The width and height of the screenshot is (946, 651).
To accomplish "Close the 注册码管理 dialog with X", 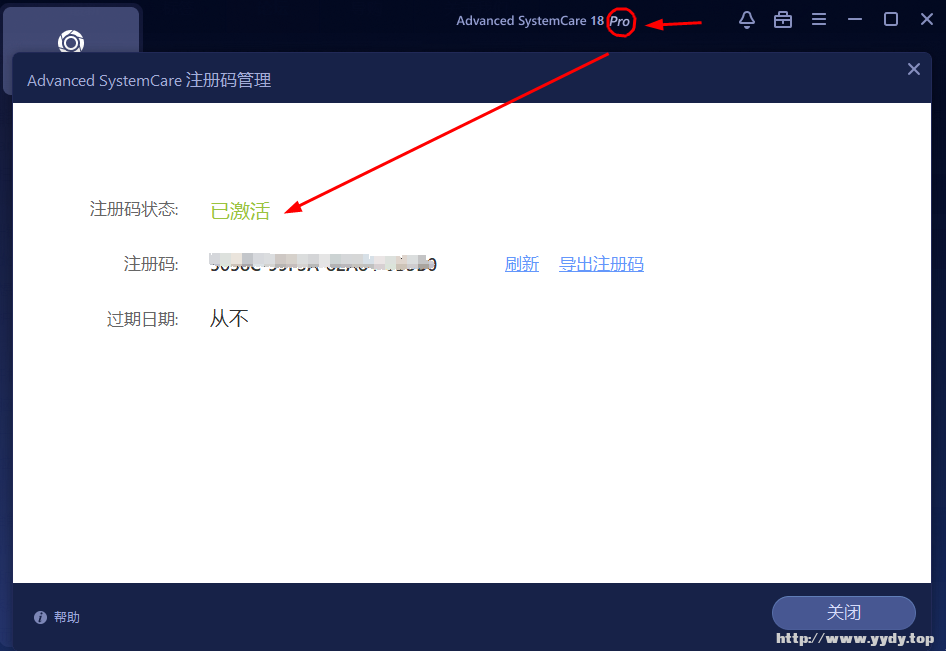I will click(913, 69).
